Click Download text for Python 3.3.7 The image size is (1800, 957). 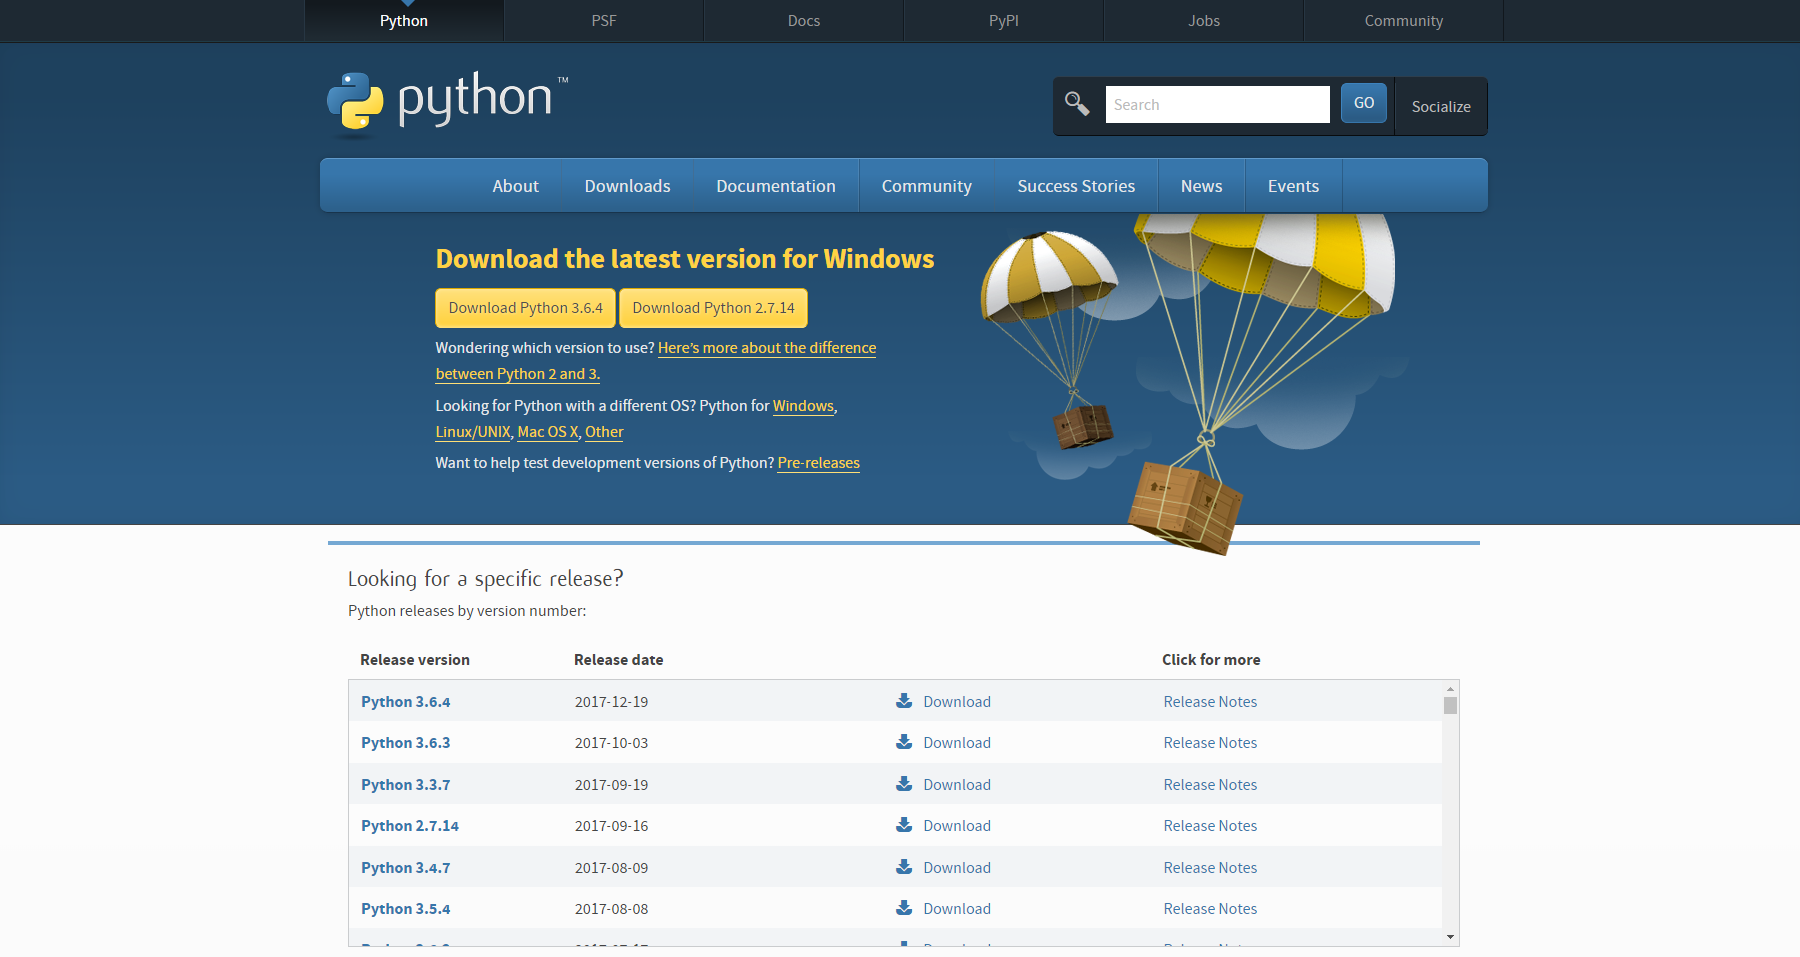(x=957, y=785)
